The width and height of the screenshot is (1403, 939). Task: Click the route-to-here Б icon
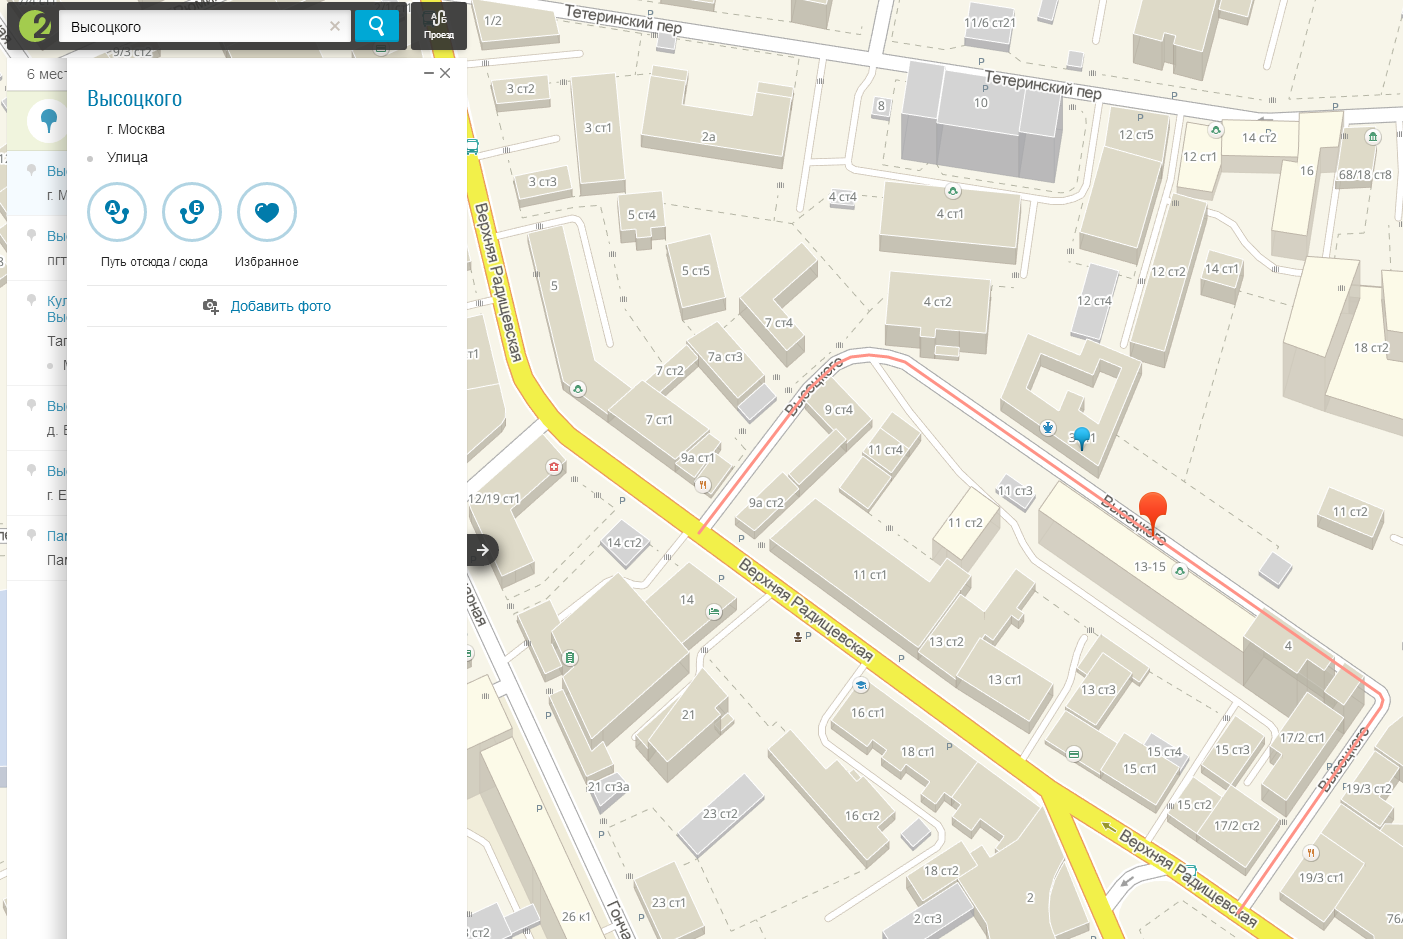coord(192,212)
